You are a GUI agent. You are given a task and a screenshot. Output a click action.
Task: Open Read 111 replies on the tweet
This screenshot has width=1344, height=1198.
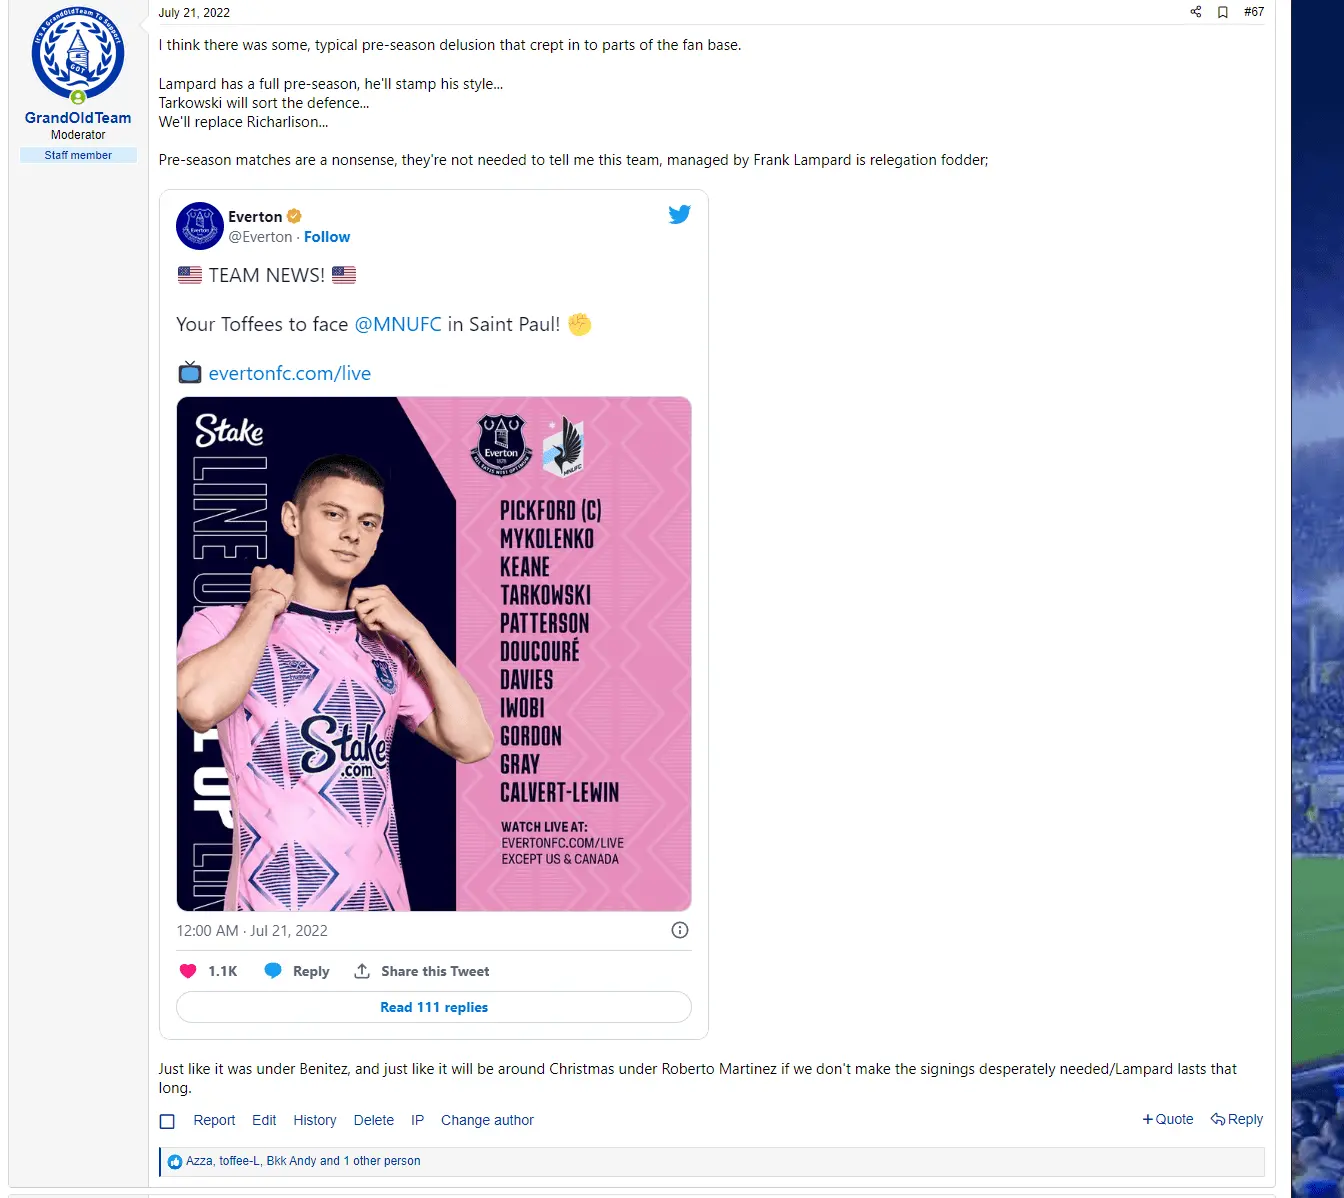[x=434, y=1007]
